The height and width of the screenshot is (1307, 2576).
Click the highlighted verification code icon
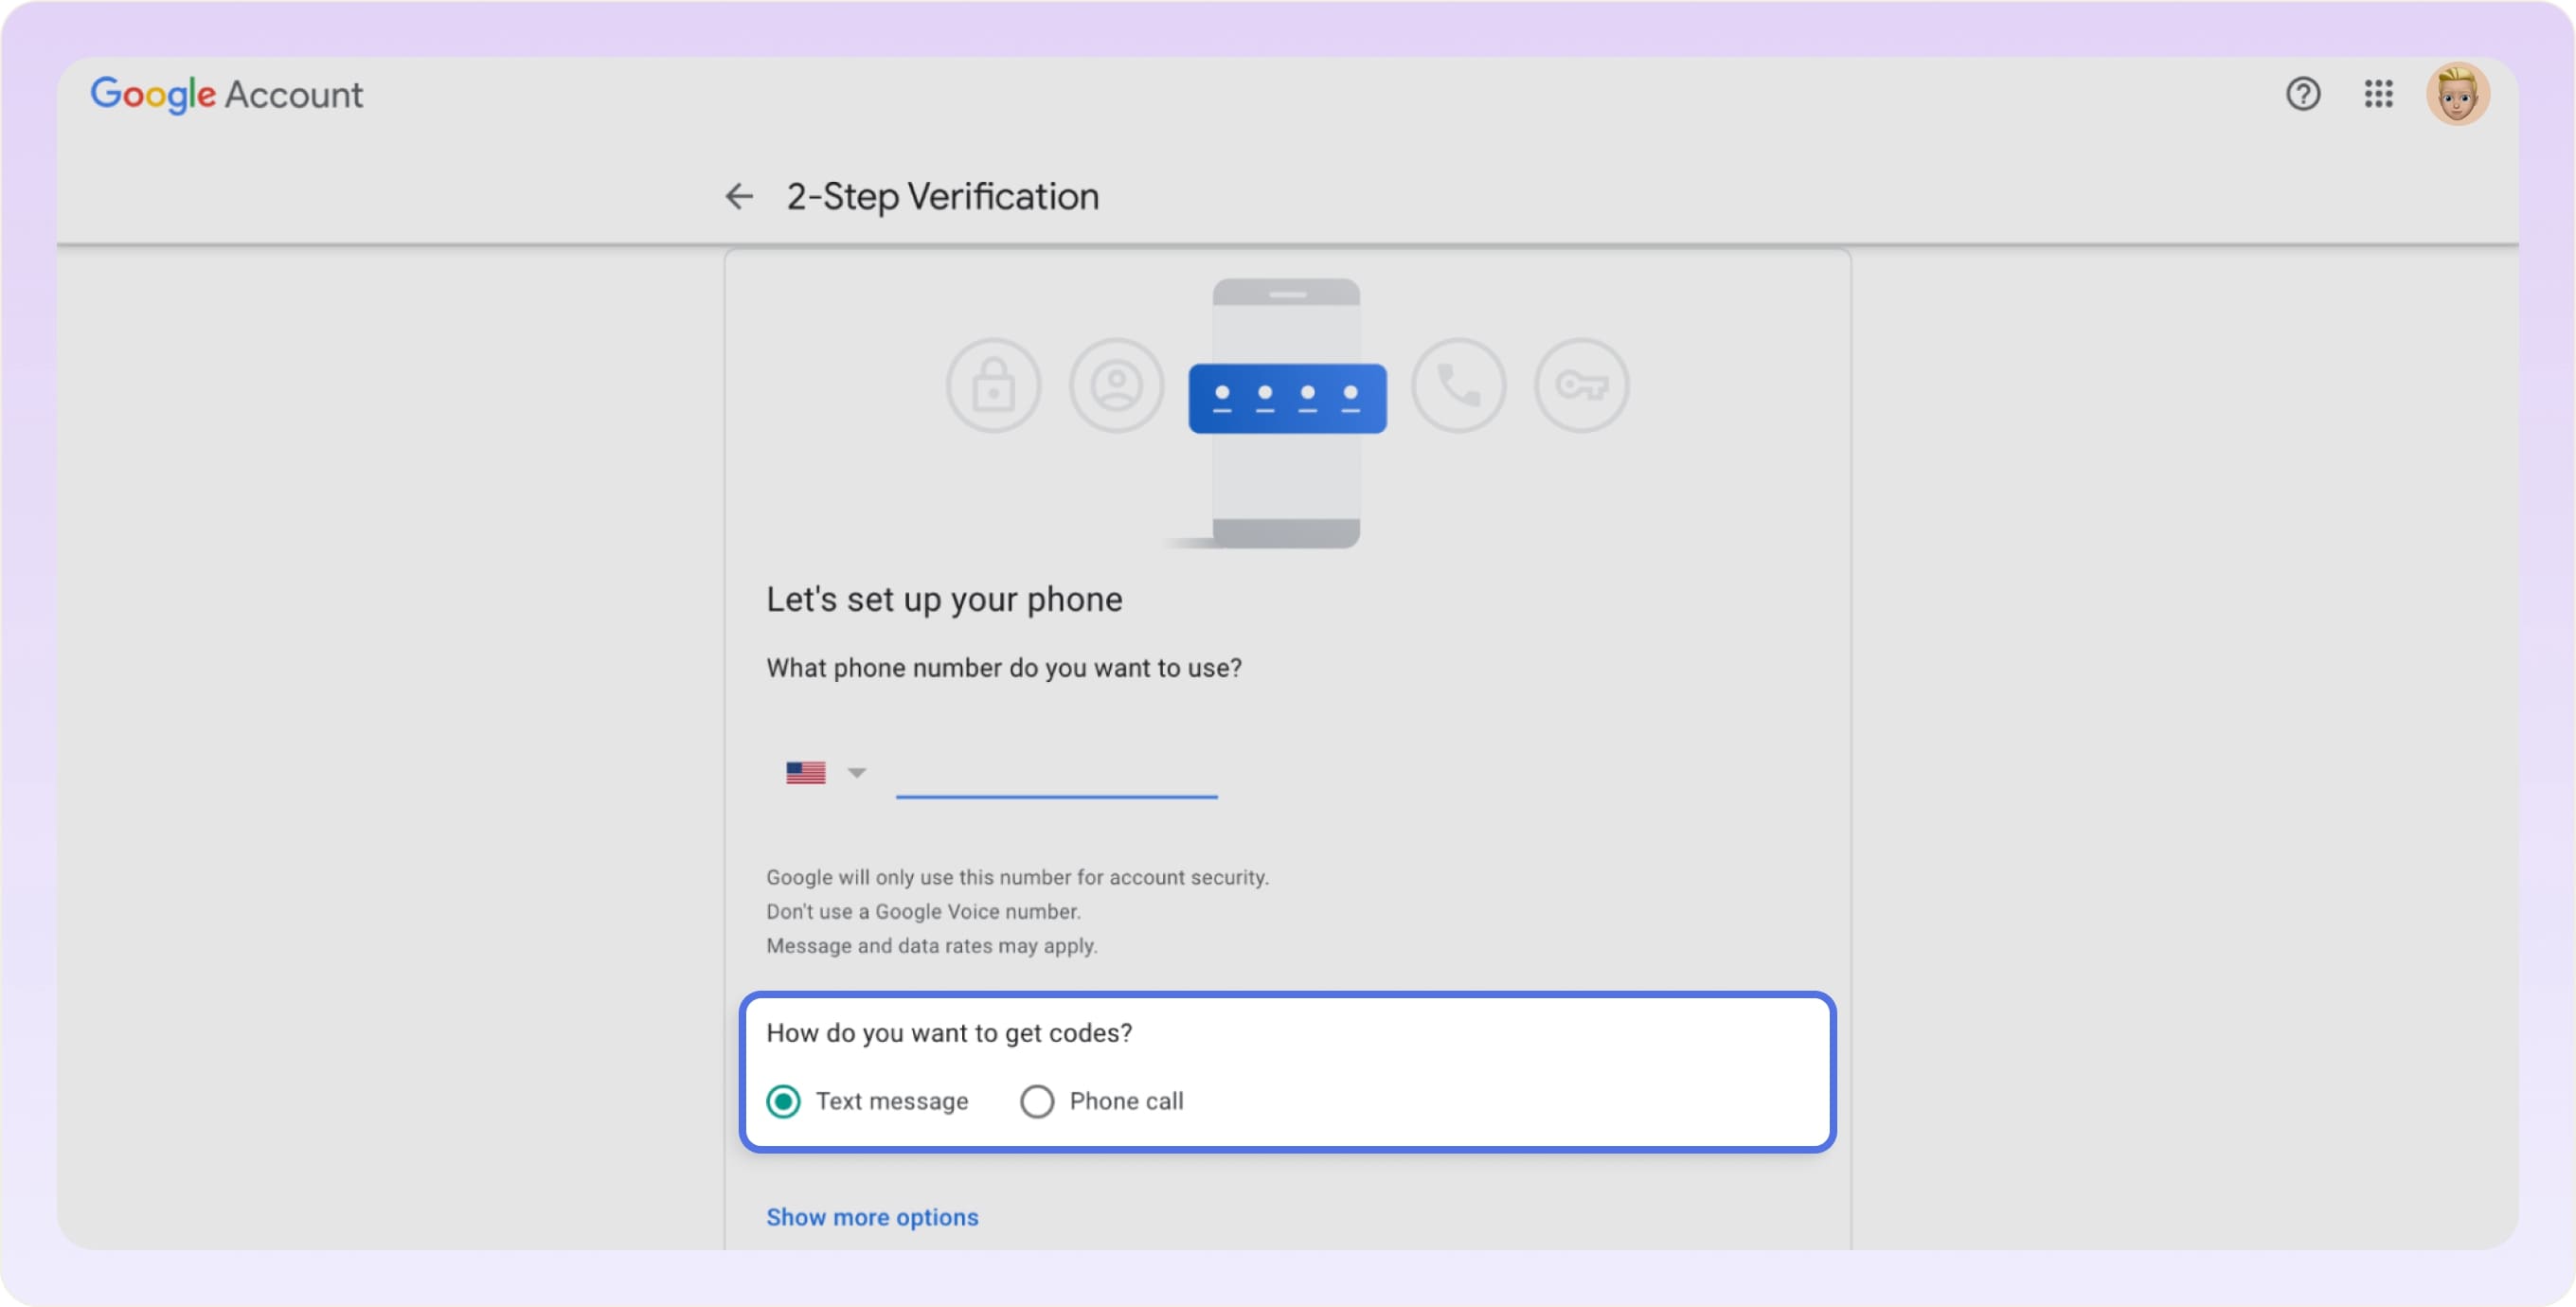pos(1287,397)
